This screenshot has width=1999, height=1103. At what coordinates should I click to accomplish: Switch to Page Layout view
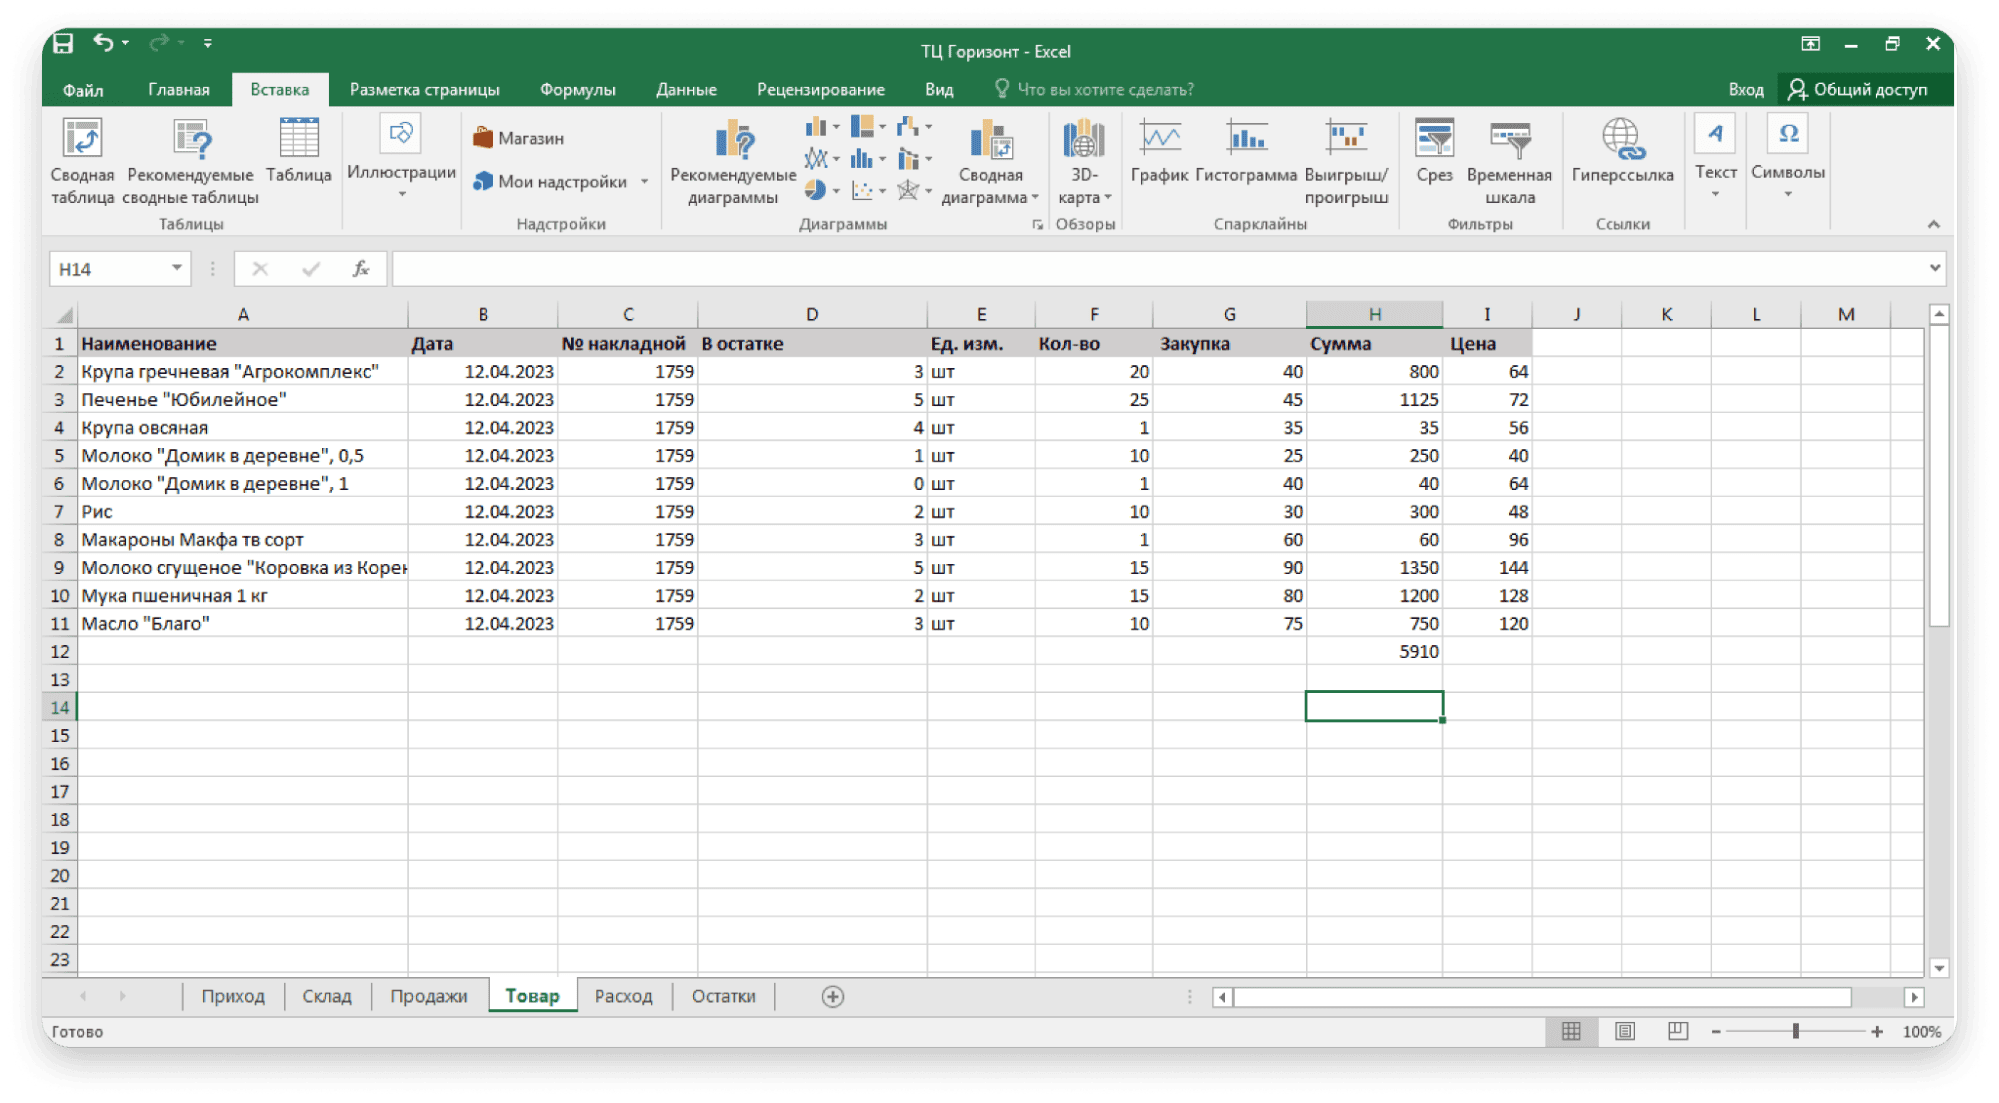[1625, 1031]
